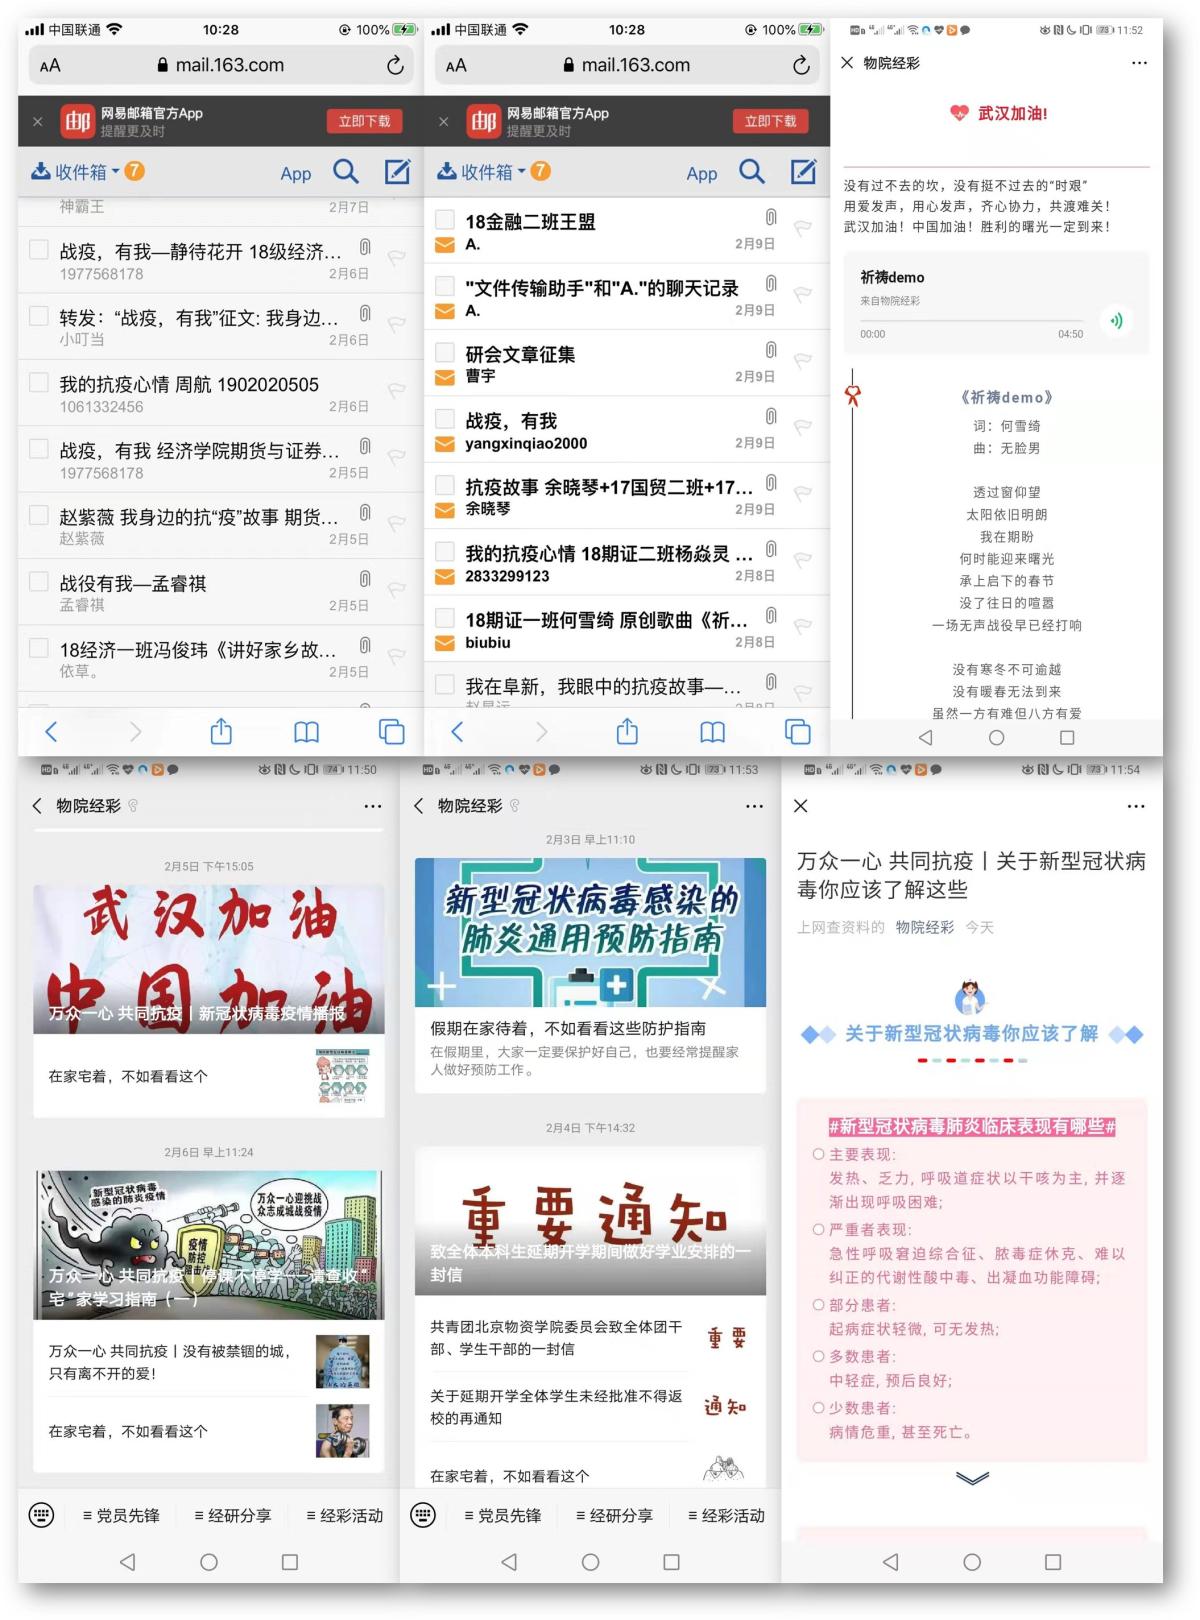This screenshot has width=1200, height=1620.
Task: Go back from the 11:53 物院经彩 chat screen
Action: tap(419, 806)
